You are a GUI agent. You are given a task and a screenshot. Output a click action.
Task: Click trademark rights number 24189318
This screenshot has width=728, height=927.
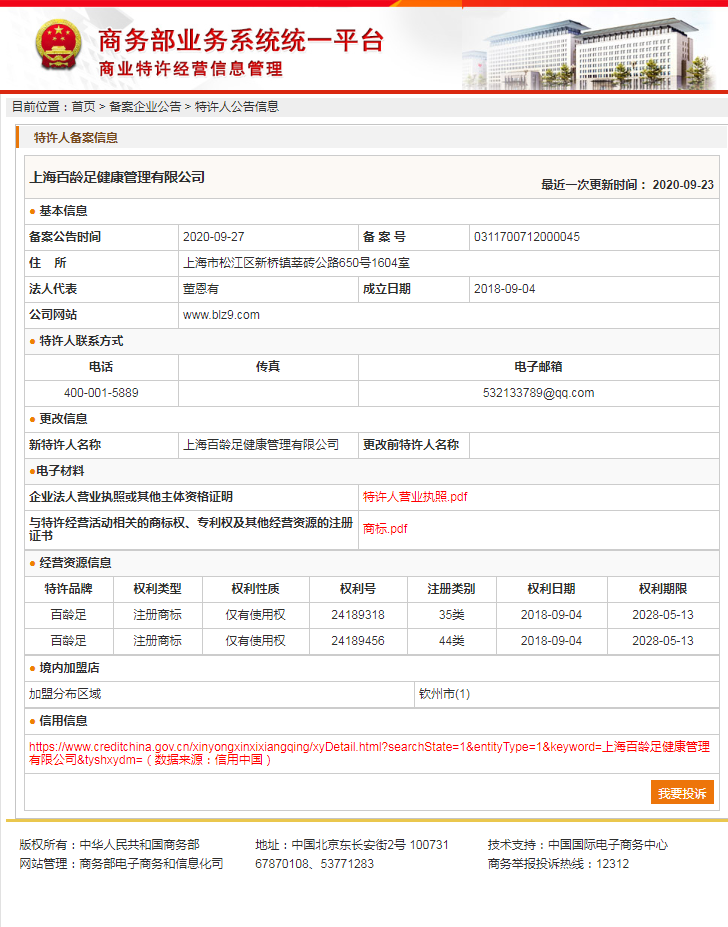[x=357, y=615]
